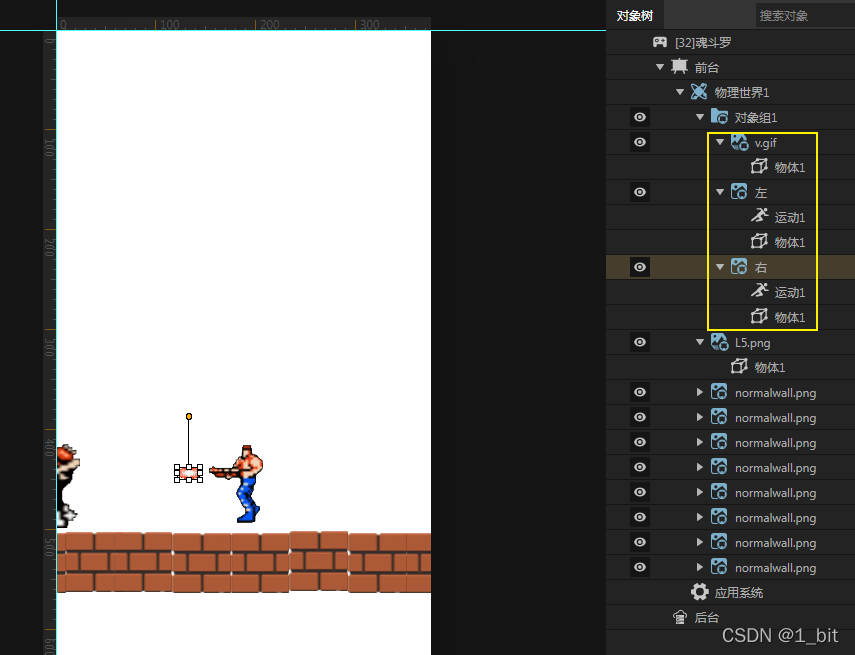855x655 pixels.
Task: Toggle the eye icon for 左
Action: (640, 192)
